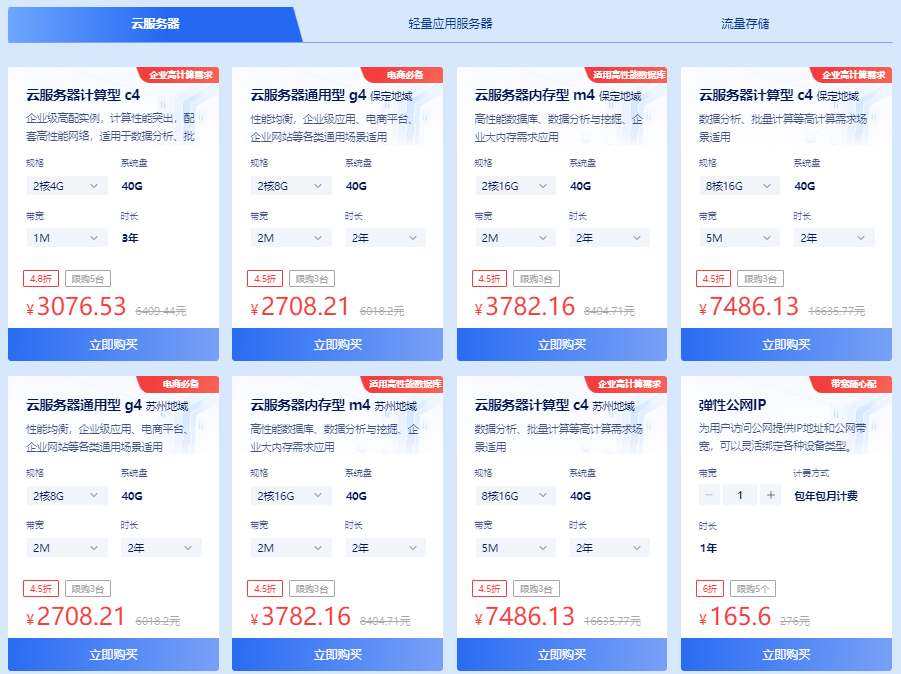901x674 pixels.
Task: Click 立即购买 on 保定地域 c4 card
Action: pos(786,345)
